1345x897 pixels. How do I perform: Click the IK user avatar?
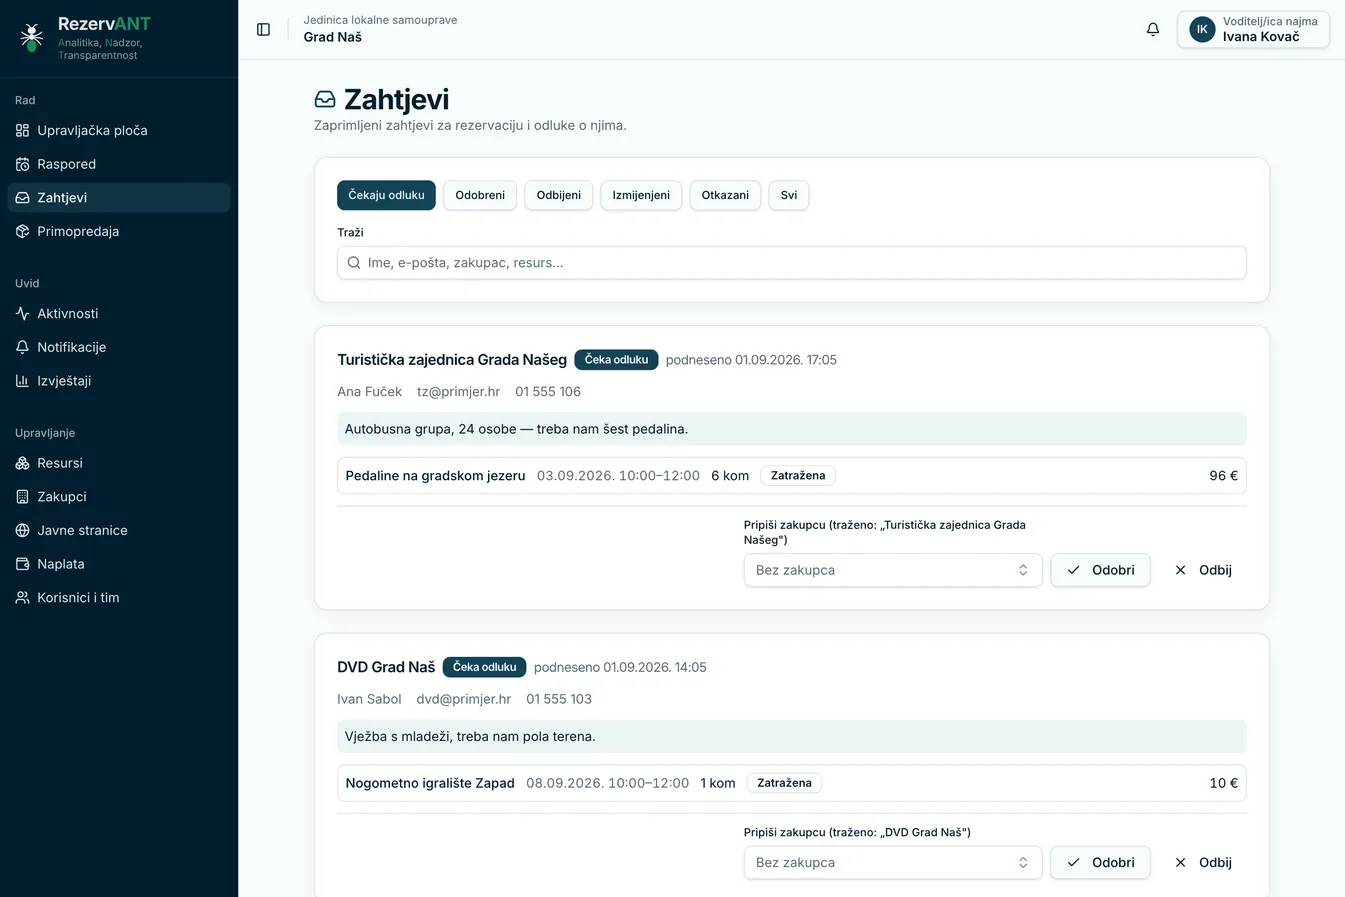(1202, 29)
